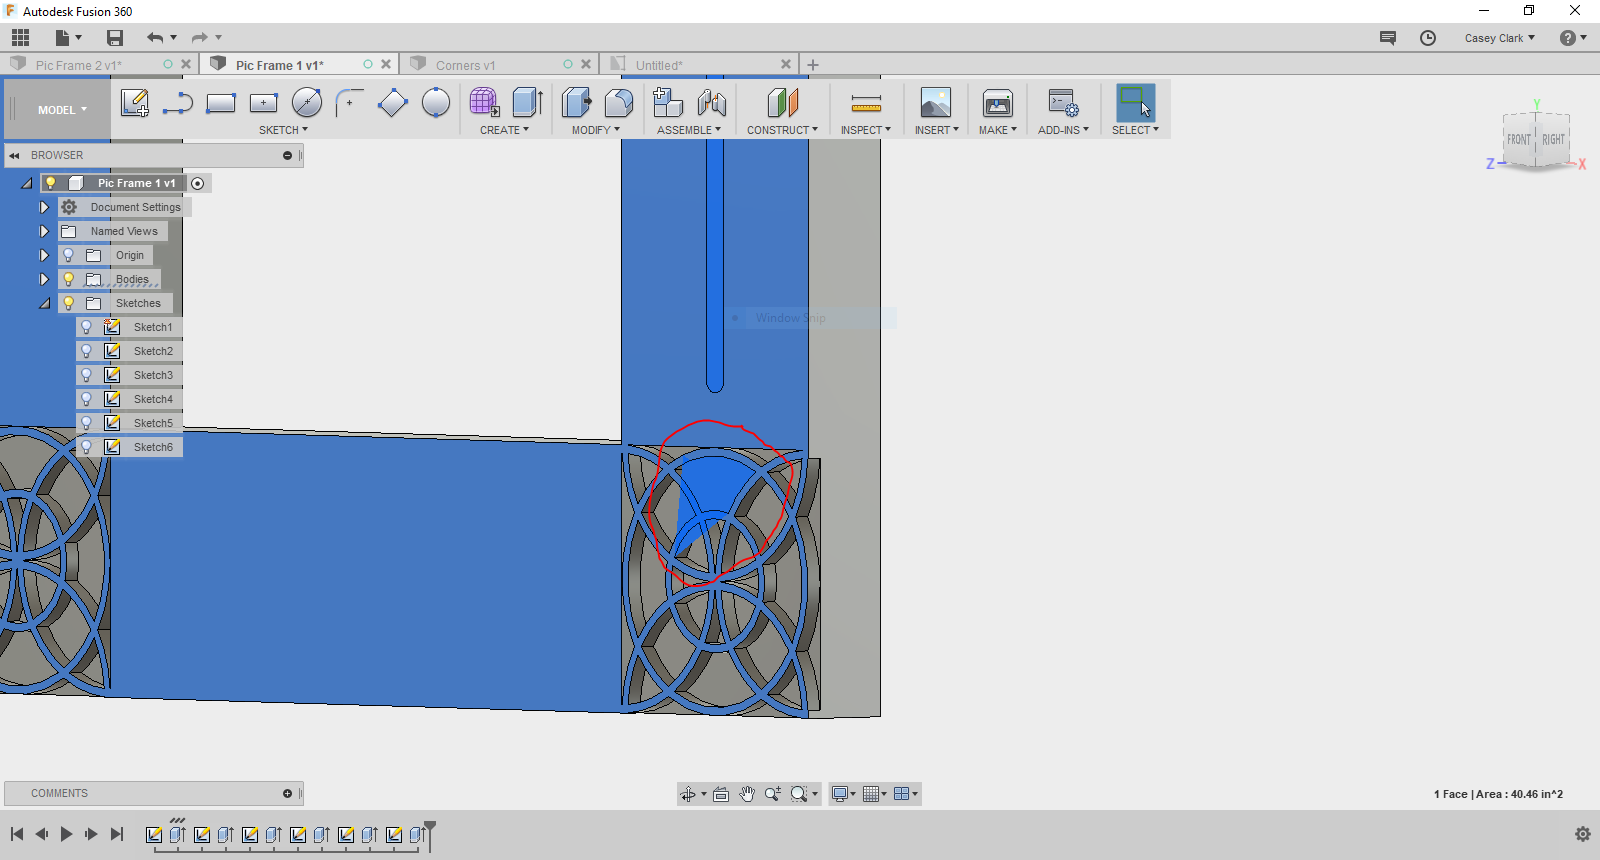Click the timeline end marker
The width and height of the screenshot is (1600, 860).
click(x=430, y=836)
